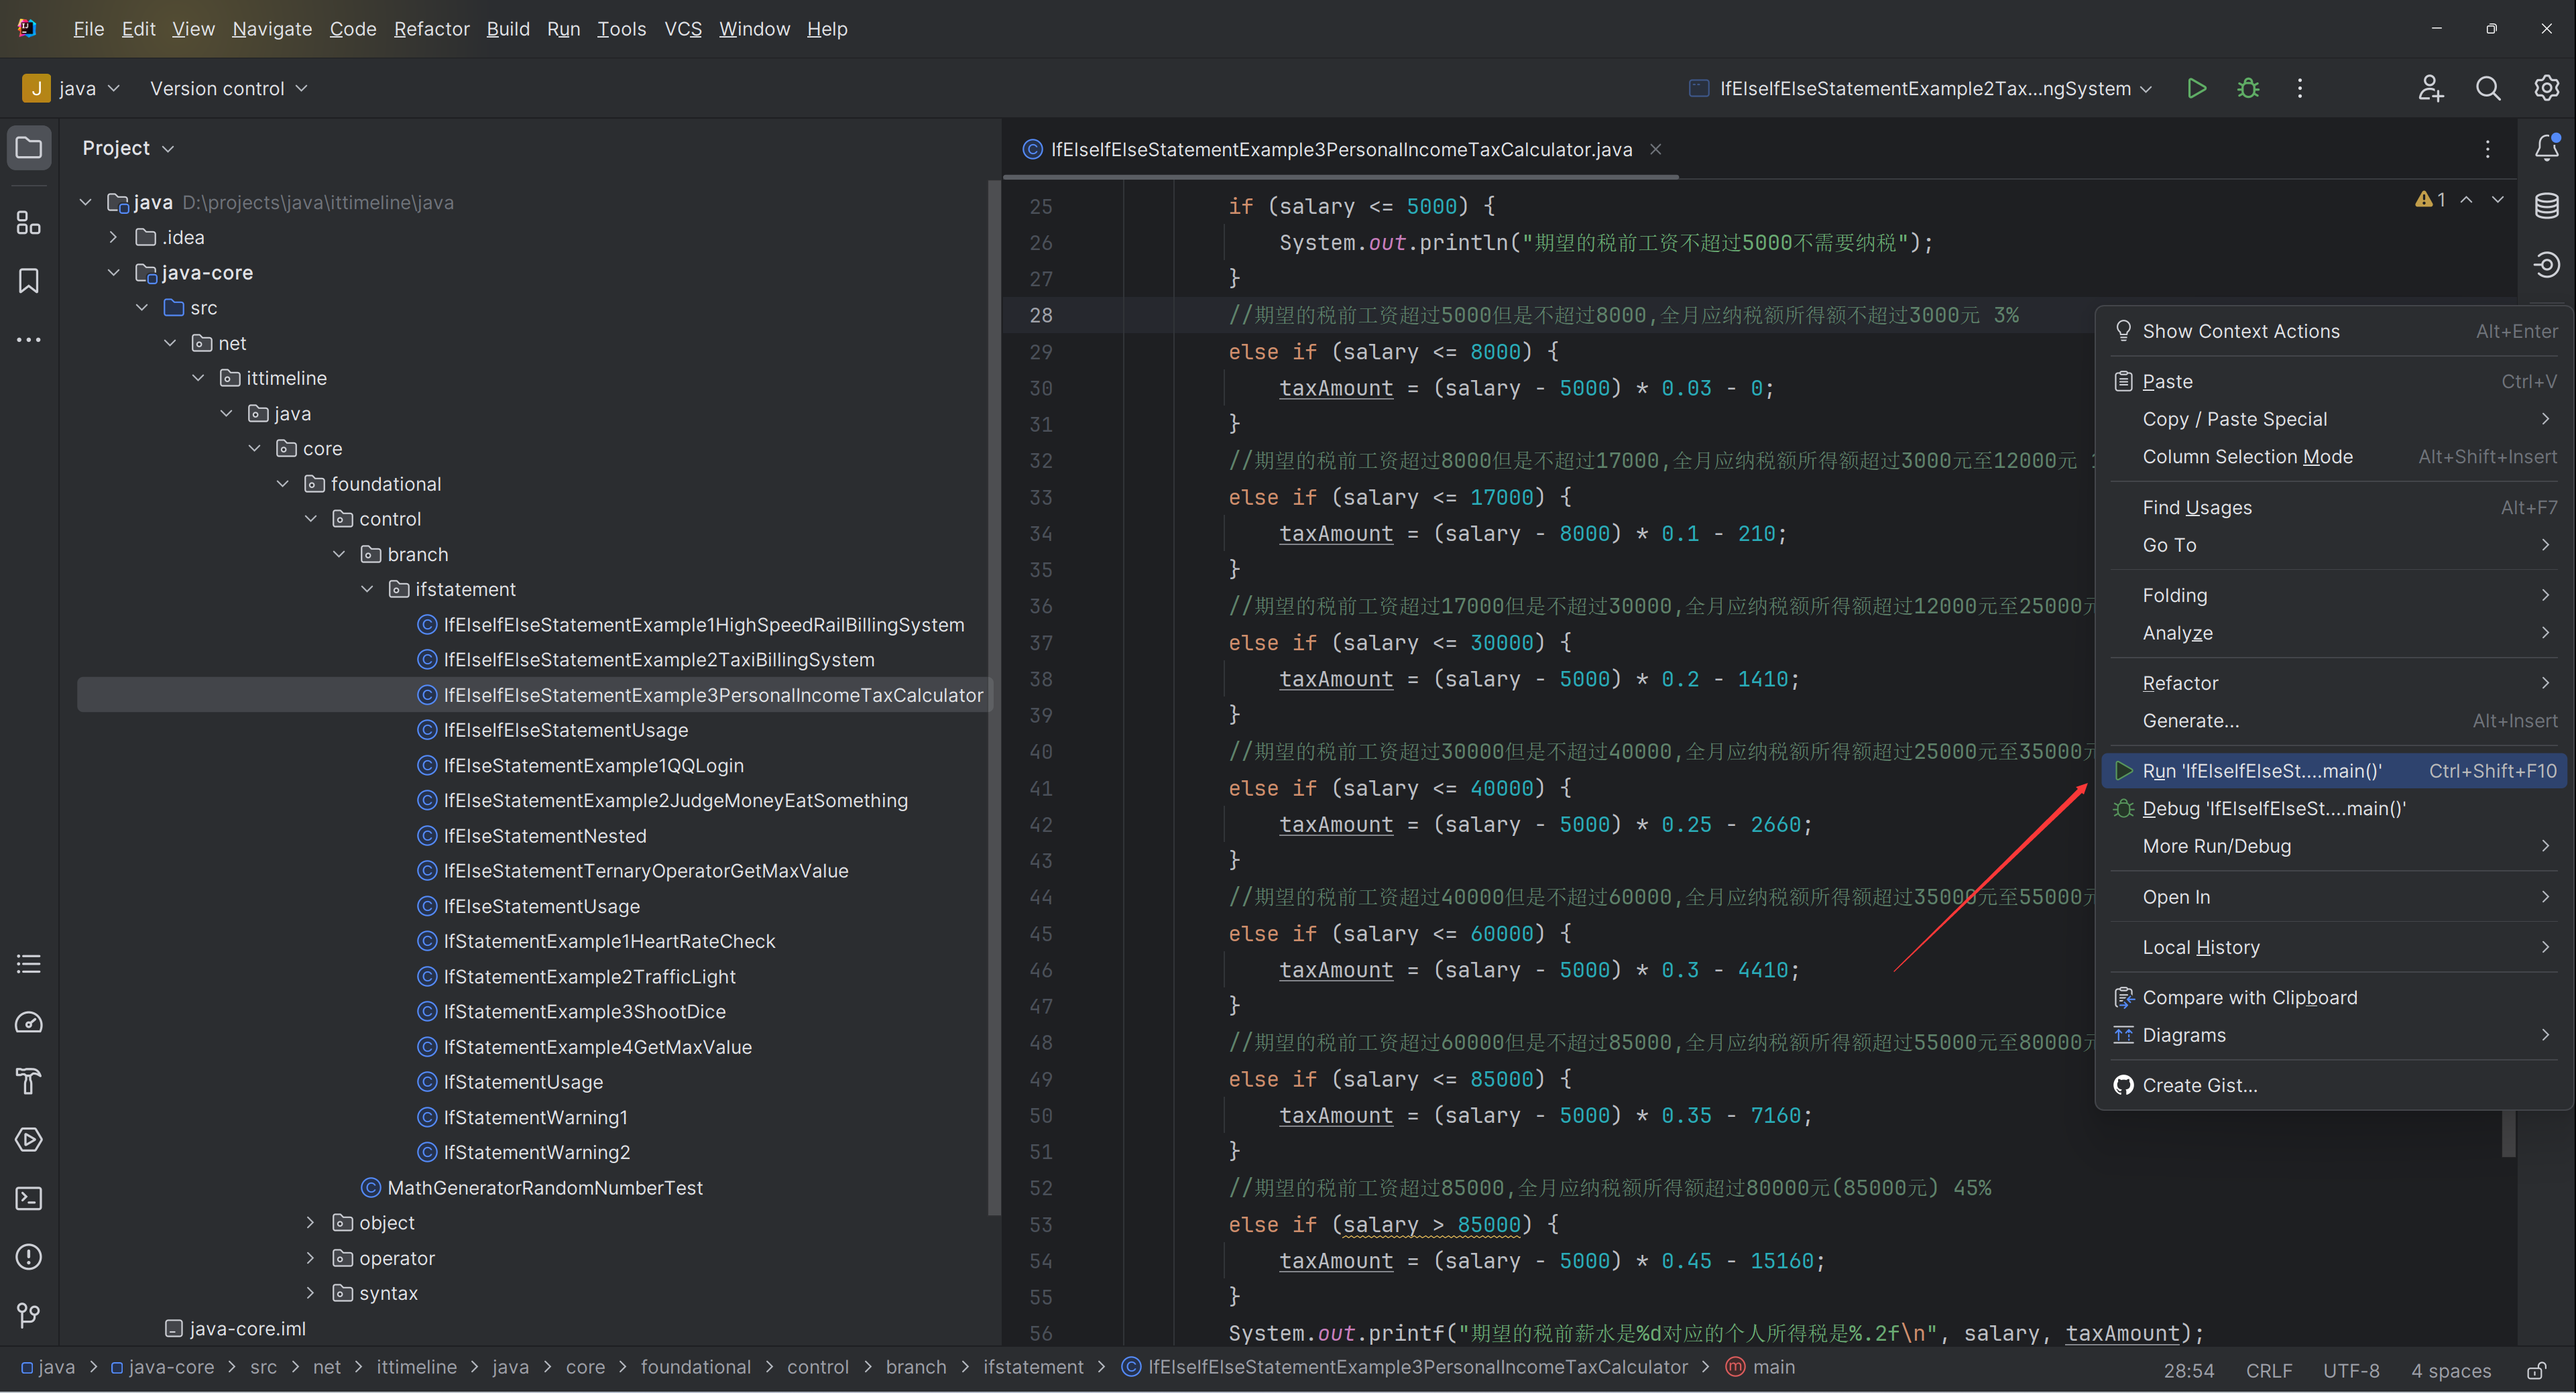2576x1393 pixels.
Task: Select Find Usages in context menu
Action: [x=2334, y=507]
